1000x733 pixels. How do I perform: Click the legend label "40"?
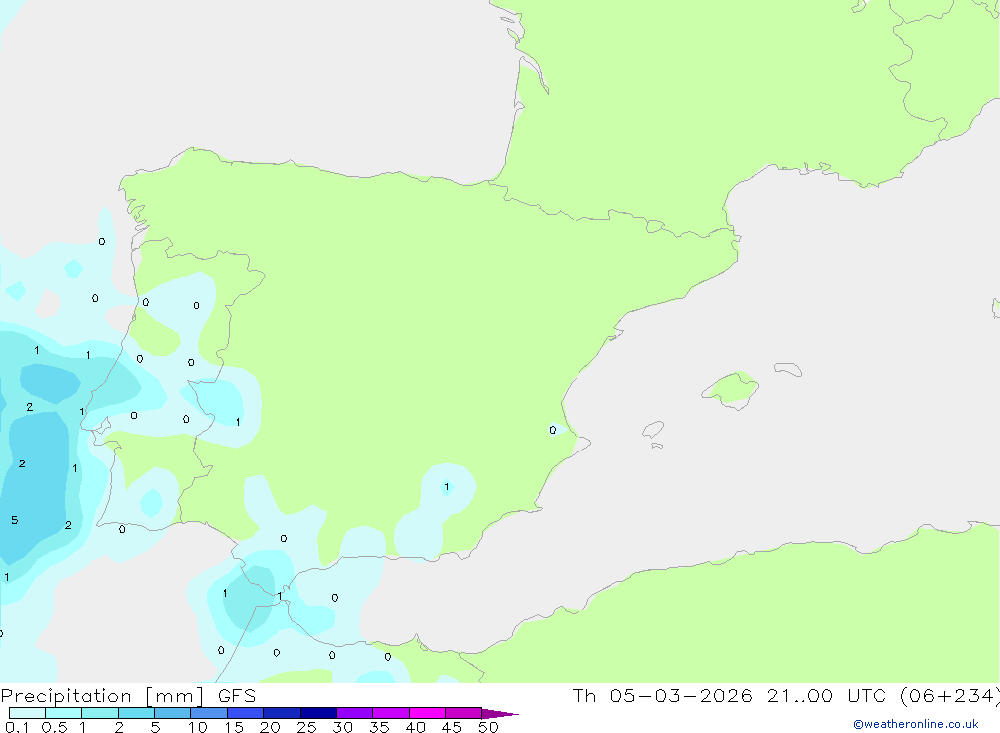(x=416, y=727)
